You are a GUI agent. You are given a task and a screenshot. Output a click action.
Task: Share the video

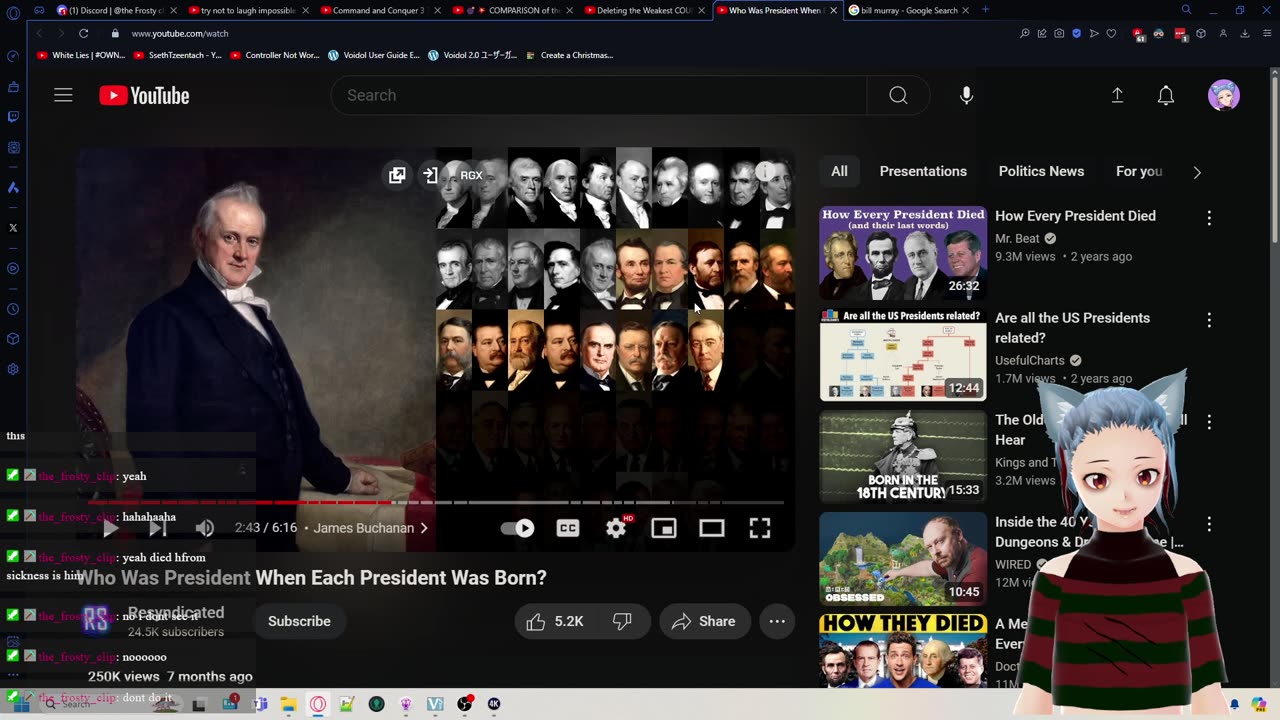(704, 621)
